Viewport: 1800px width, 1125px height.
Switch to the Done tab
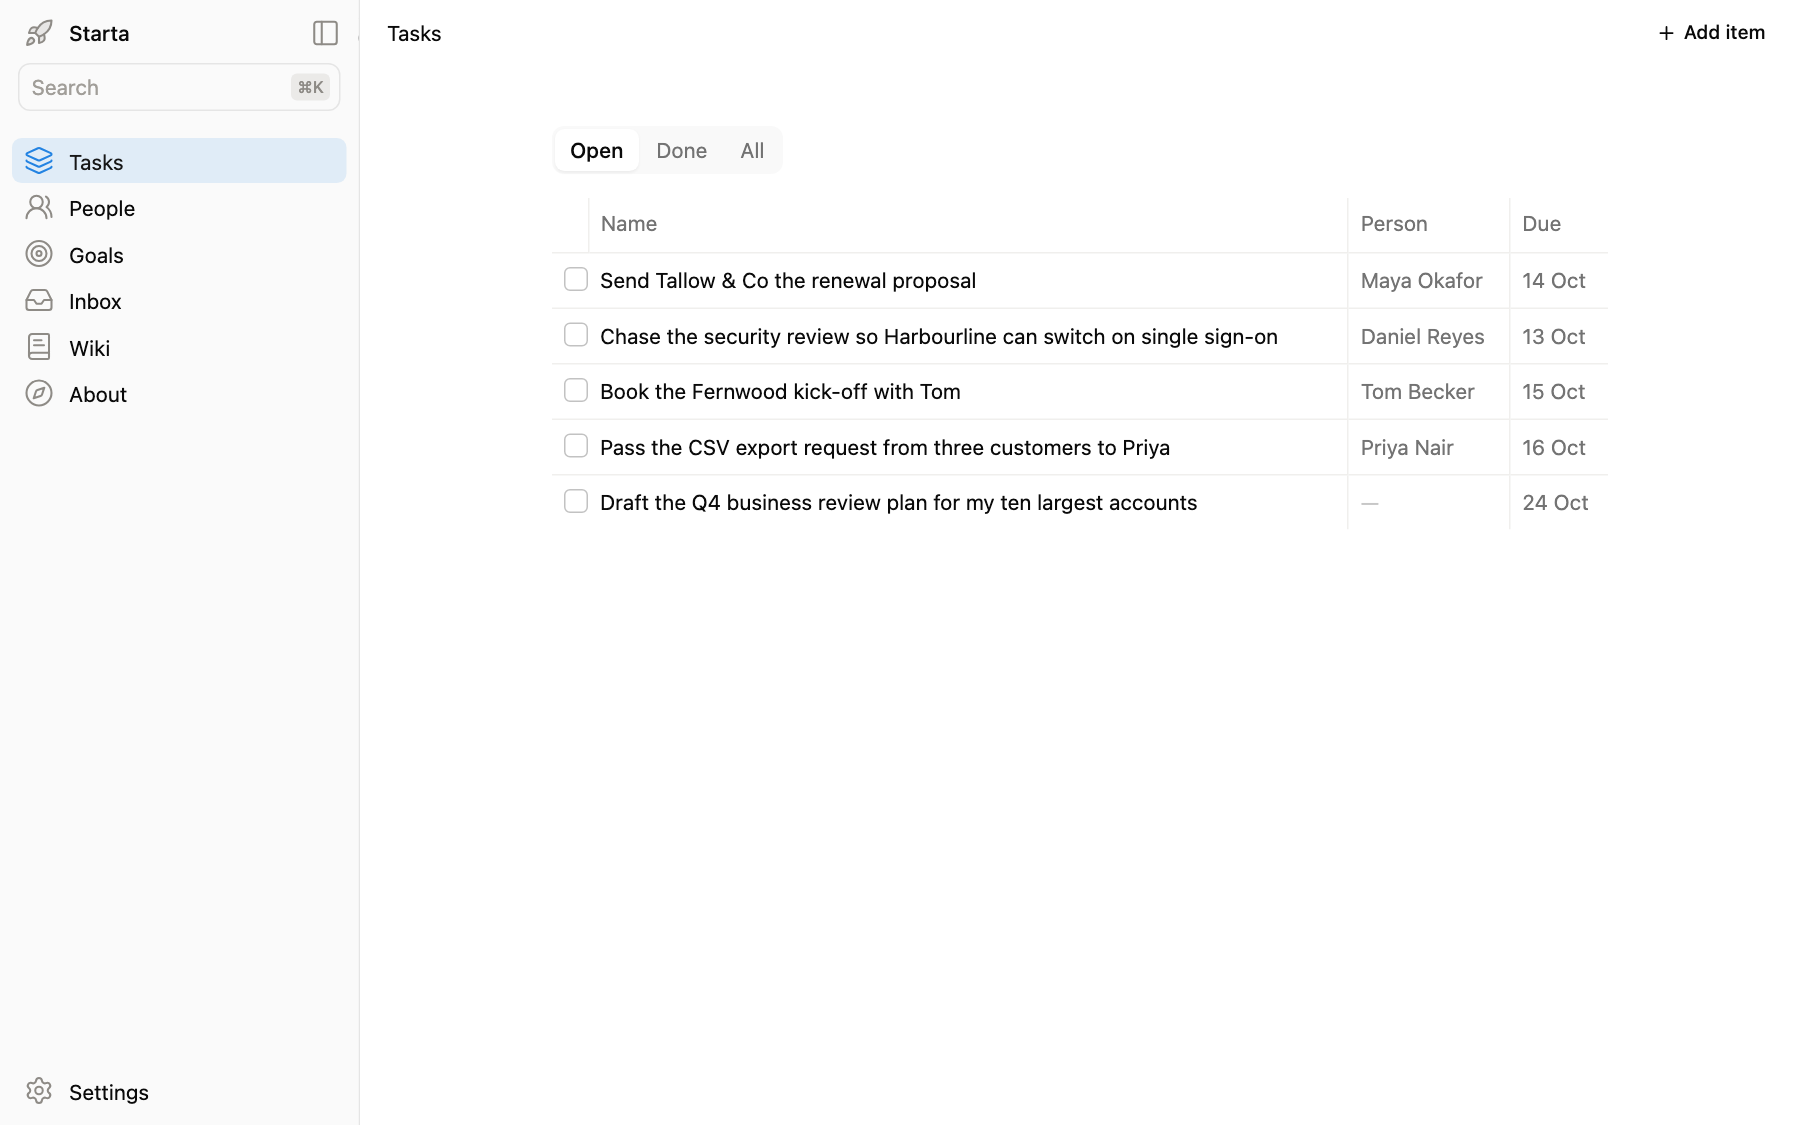pos(682,150)
